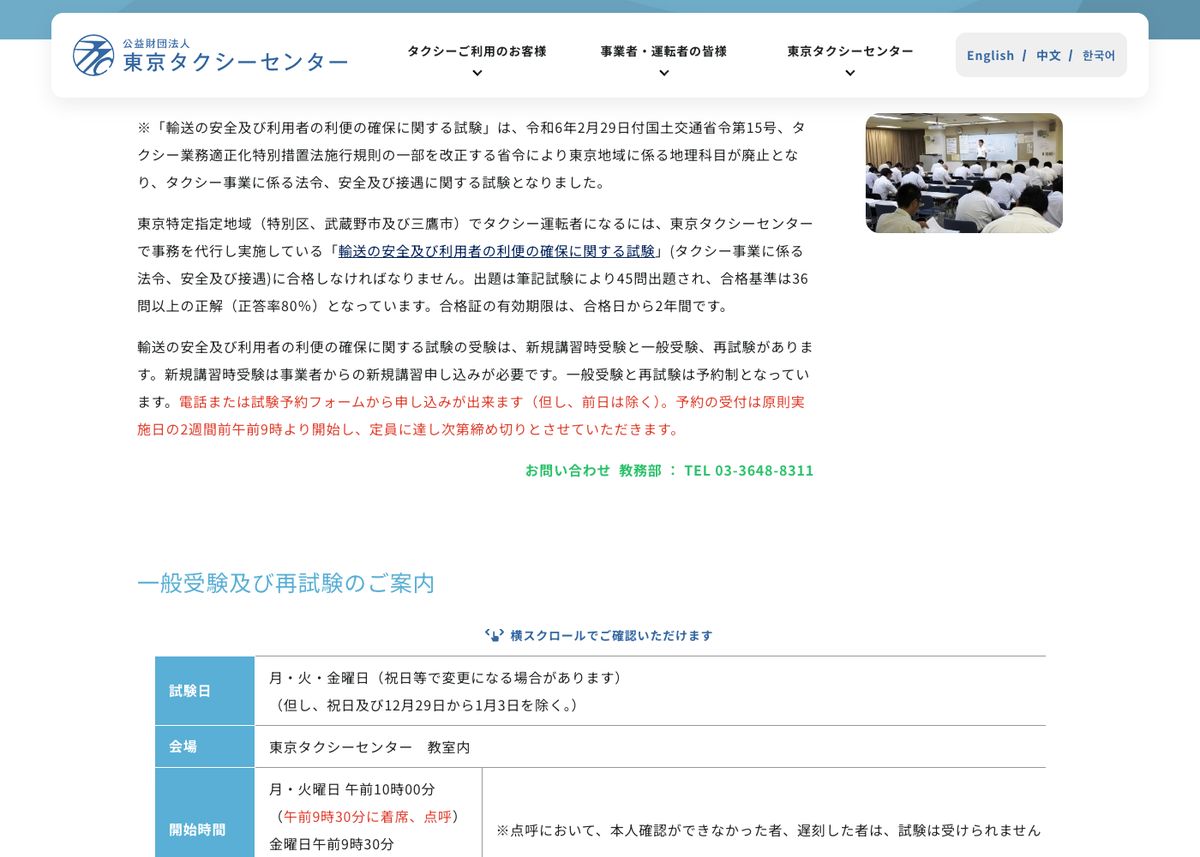Open the タクシーご利用のお客様 menu
1200x857 pixels.
[477, 51]
